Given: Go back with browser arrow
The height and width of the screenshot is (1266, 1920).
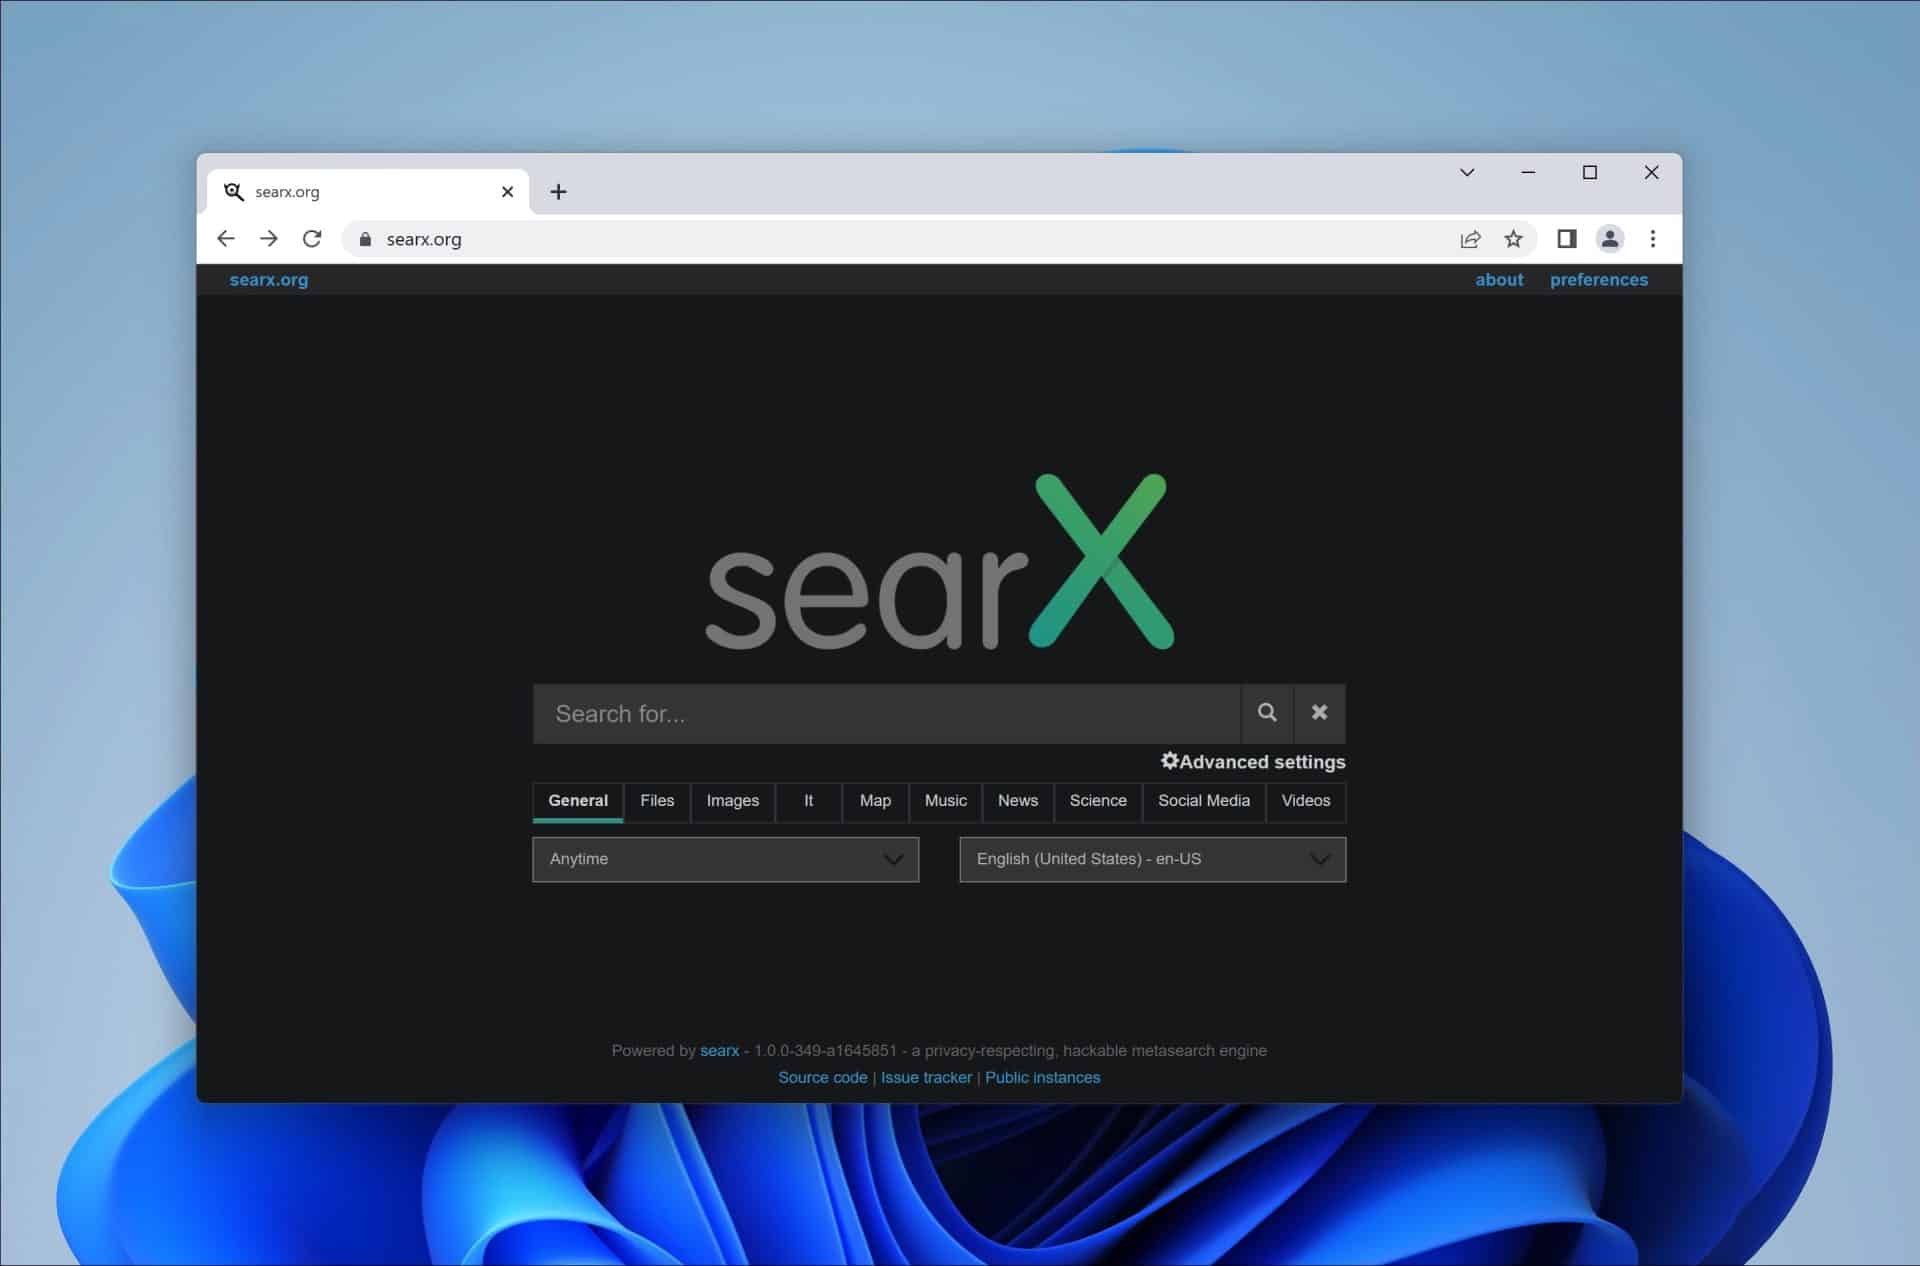Looking at the screenshot, I should (x=226, y=239).
